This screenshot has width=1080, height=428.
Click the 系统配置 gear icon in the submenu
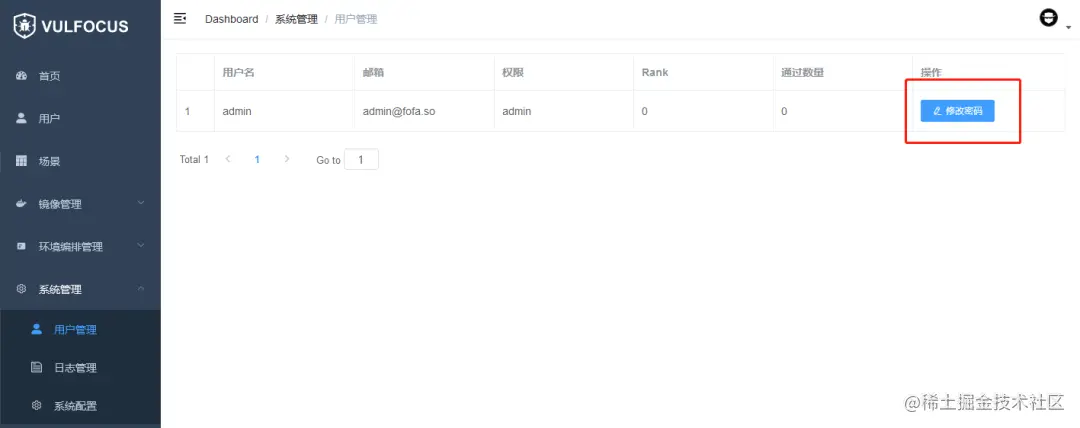tap(37, 406)
